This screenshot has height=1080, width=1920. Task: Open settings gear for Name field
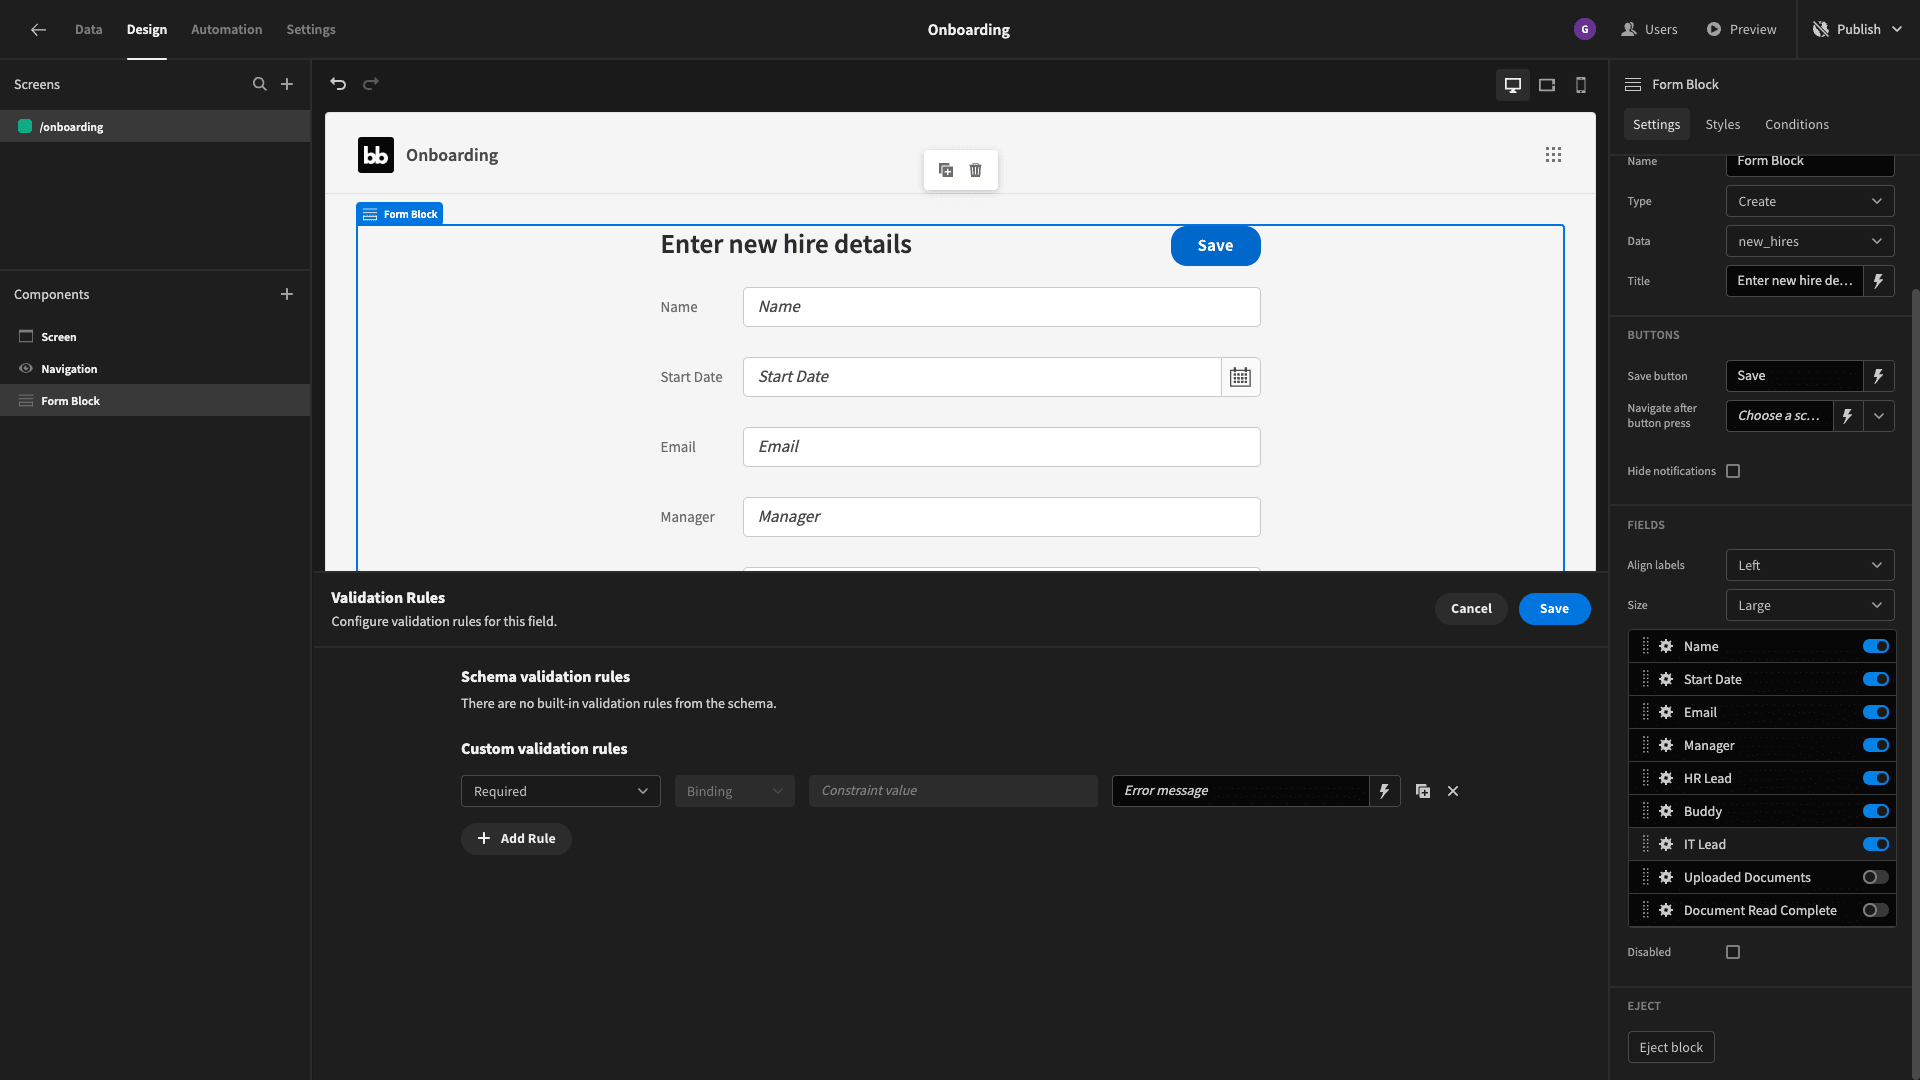tap(1666, 647)
